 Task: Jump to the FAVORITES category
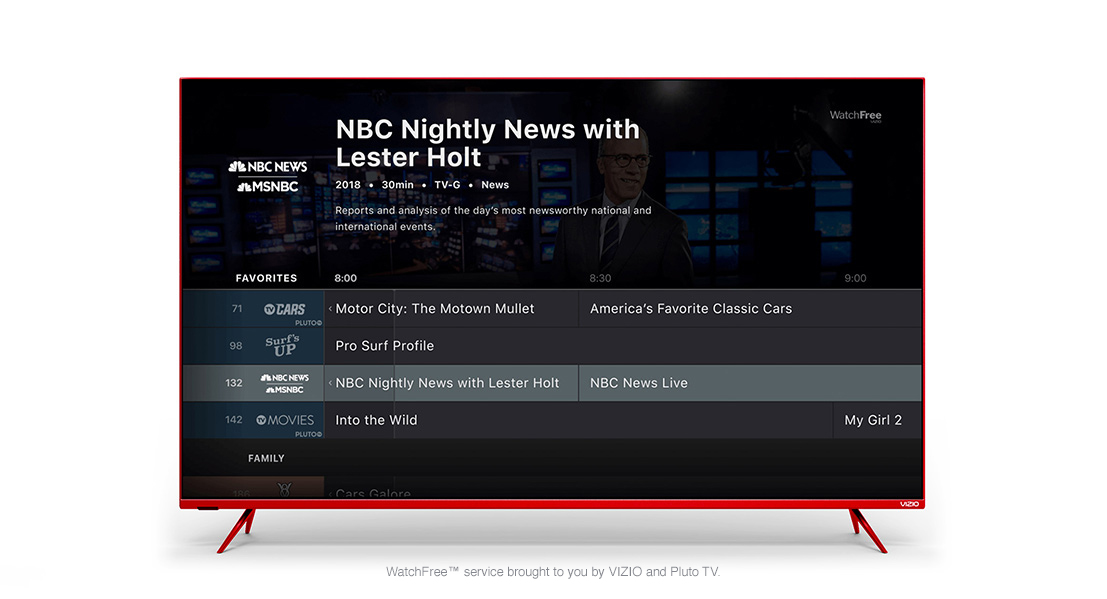266,278
